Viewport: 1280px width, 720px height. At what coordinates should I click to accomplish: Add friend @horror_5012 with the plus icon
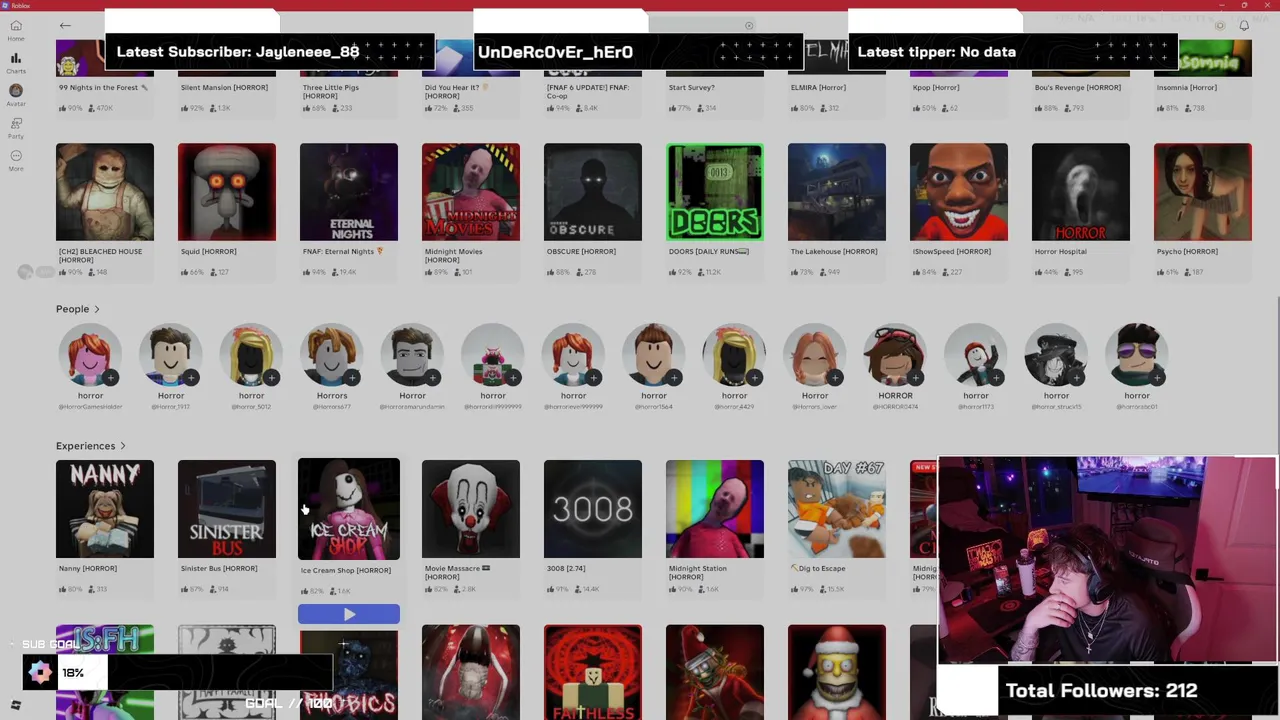(x=272, y=378)
